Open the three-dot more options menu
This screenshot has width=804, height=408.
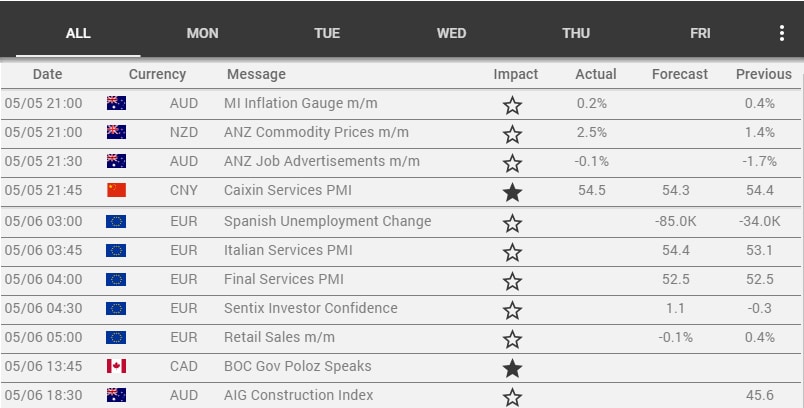(782, 33)
